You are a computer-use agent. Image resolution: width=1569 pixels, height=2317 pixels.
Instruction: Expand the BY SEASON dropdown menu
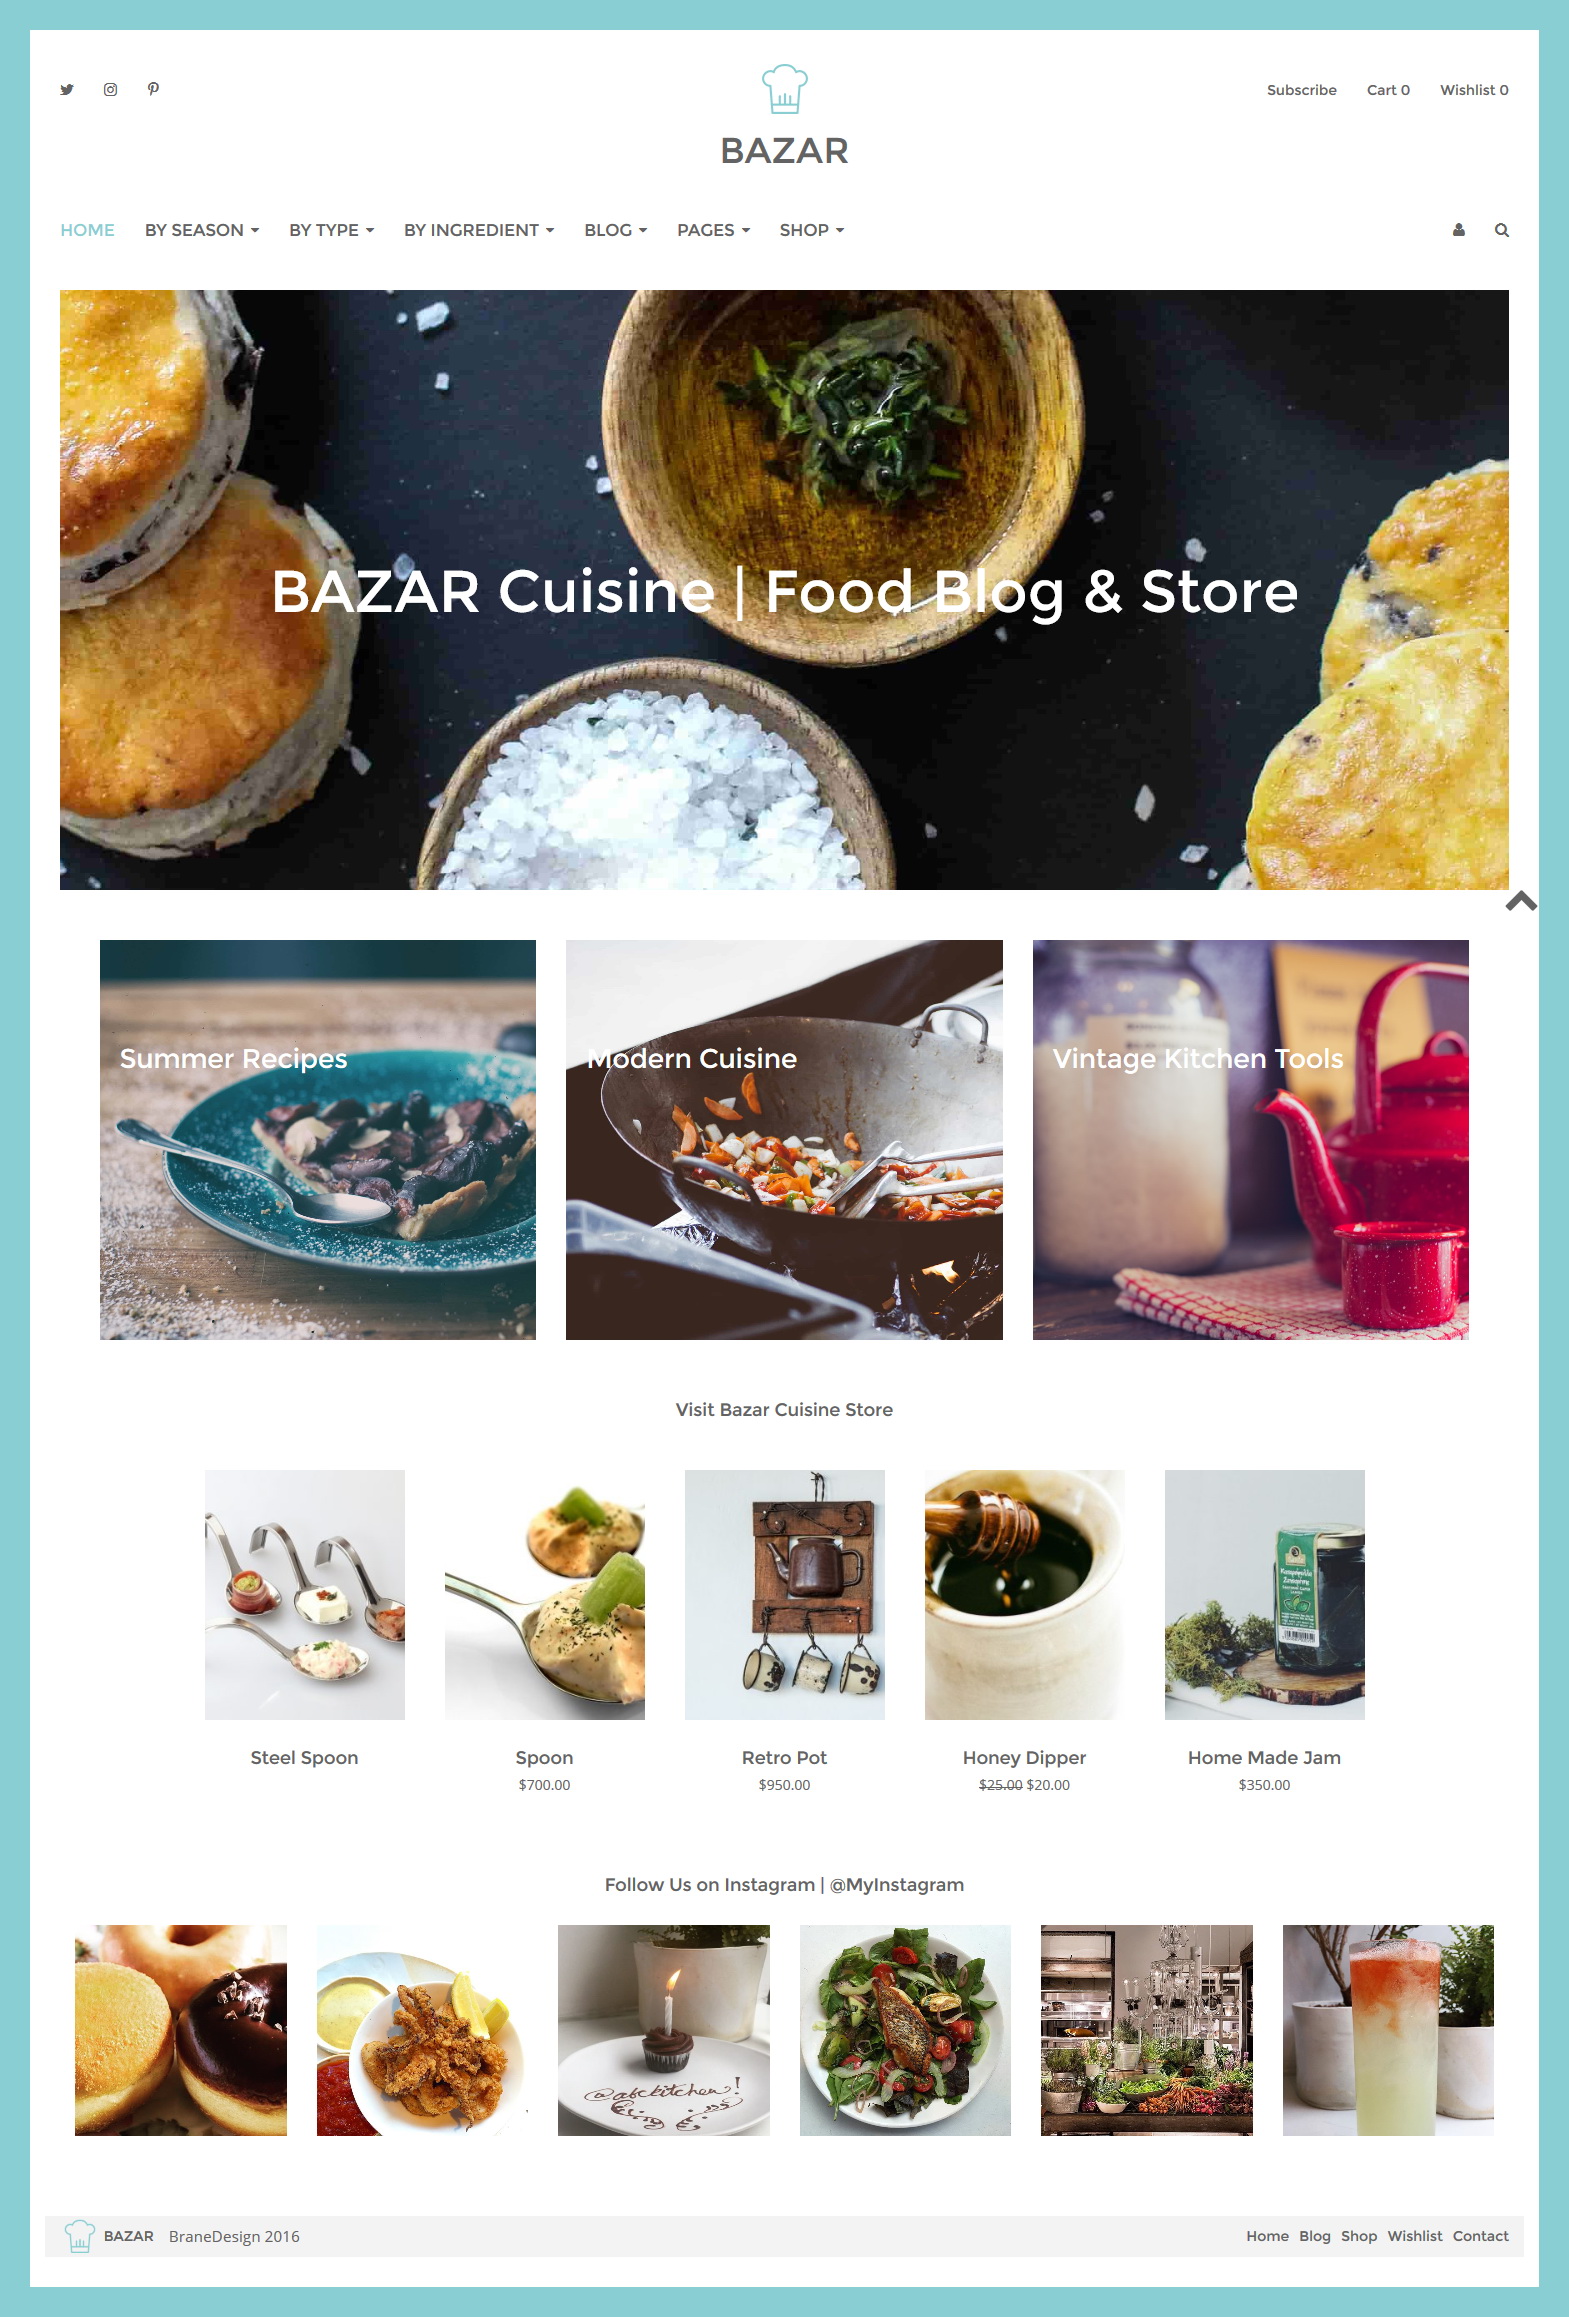coord(202,230)
